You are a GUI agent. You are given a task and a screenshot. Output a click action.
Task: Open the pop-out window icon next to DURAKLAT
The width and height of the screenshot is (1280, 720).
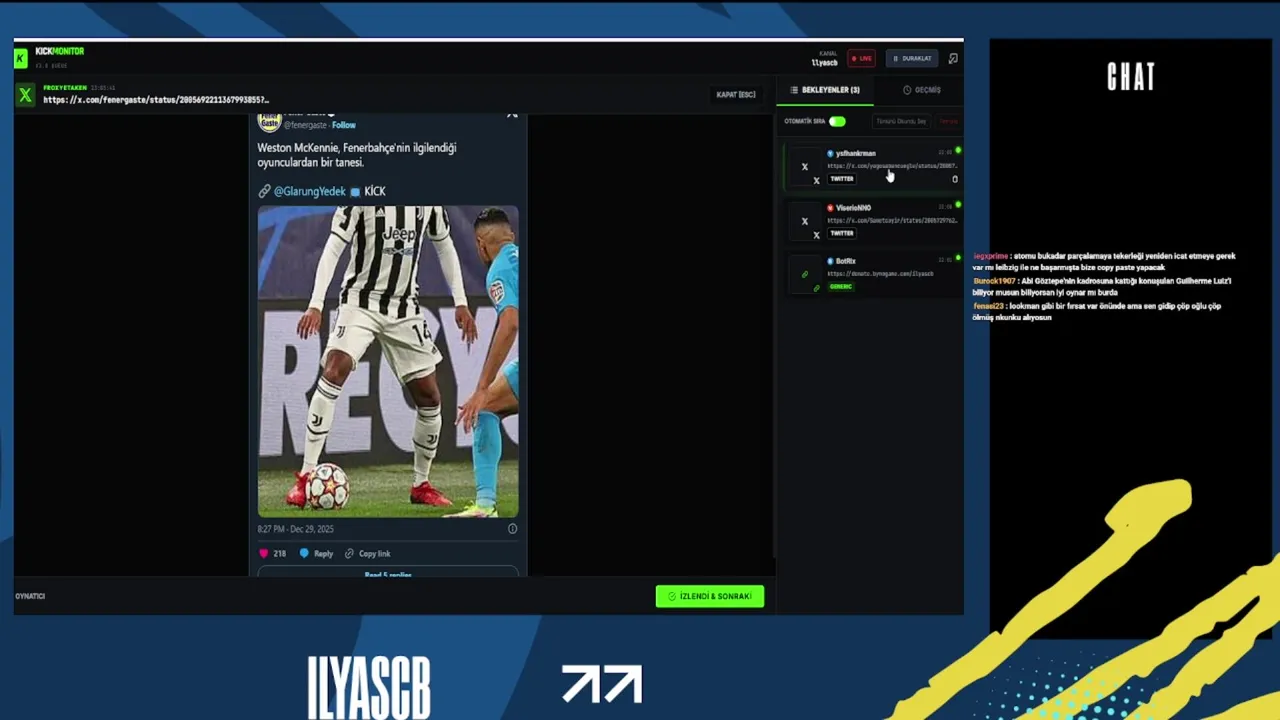point(953,58)
